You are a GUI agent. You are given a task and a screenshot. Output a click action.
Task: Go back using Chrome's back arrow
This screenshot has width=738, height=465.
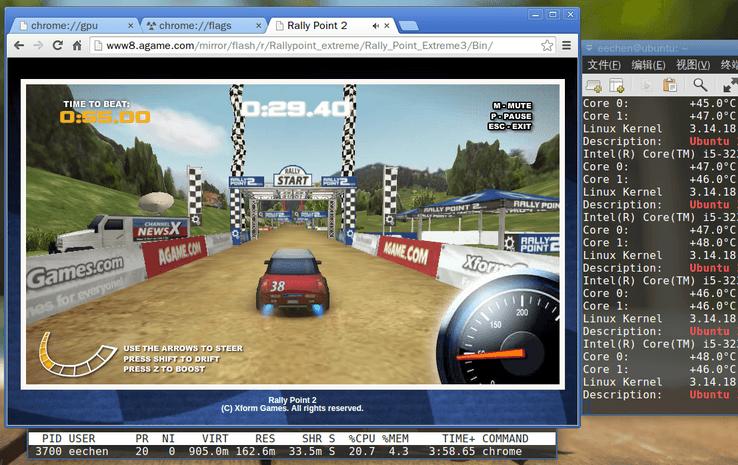point(19,46)
